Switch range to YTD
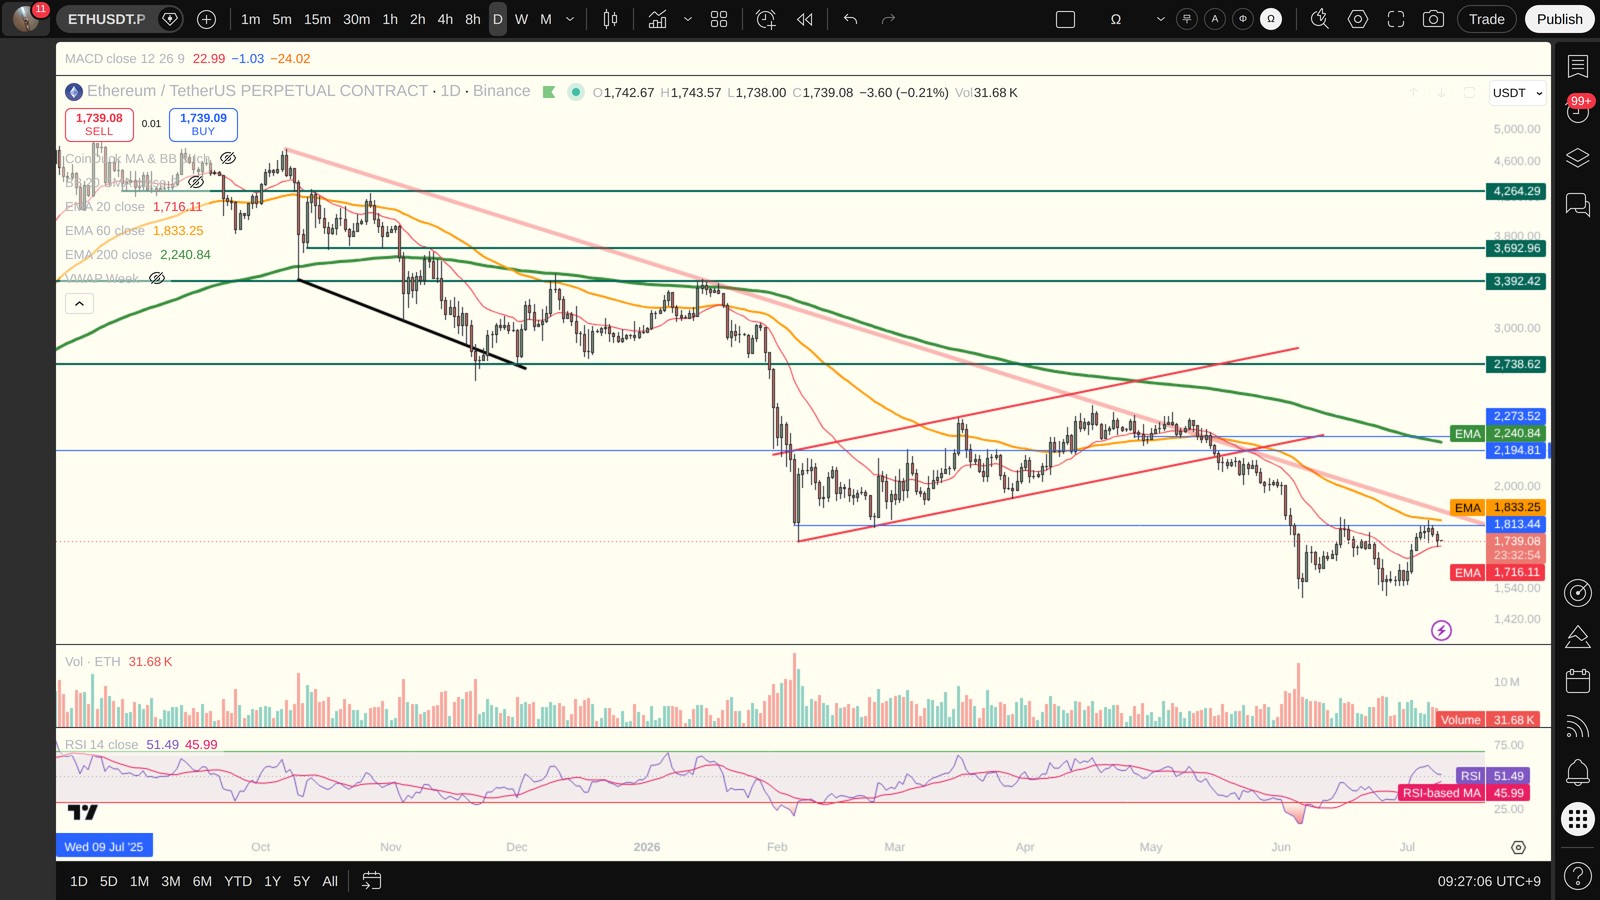 (238, 881)
